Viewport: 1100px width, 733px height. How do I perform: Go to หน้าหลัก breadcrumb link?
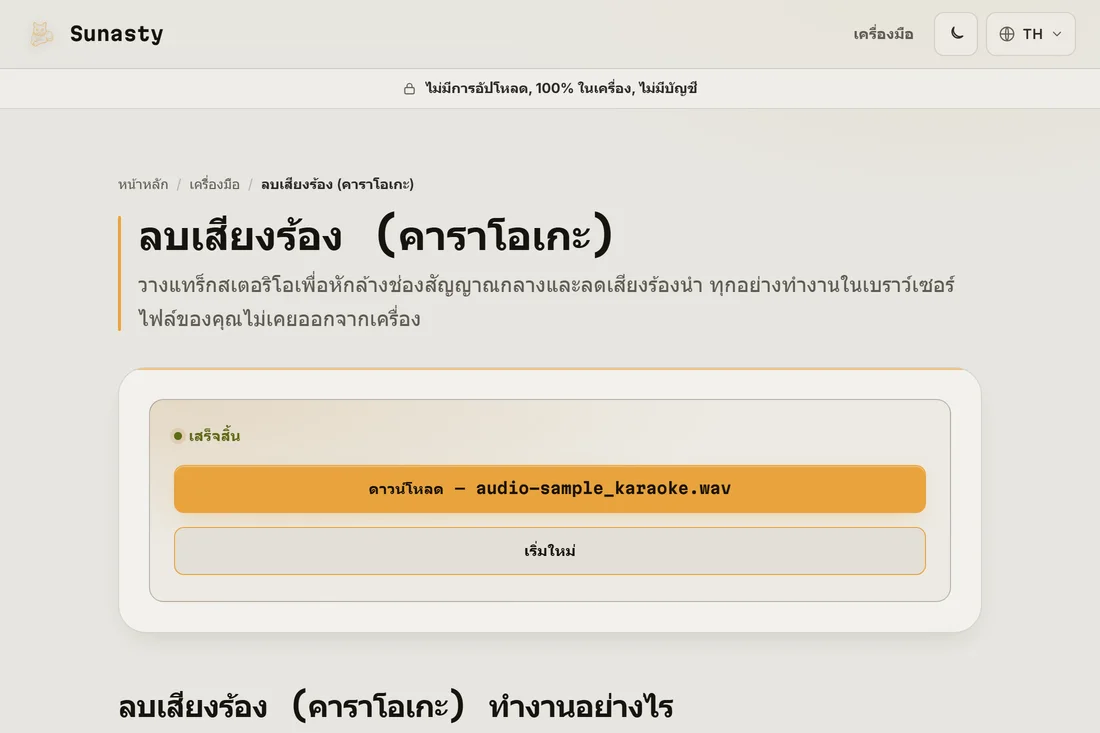tap(143, 184)
